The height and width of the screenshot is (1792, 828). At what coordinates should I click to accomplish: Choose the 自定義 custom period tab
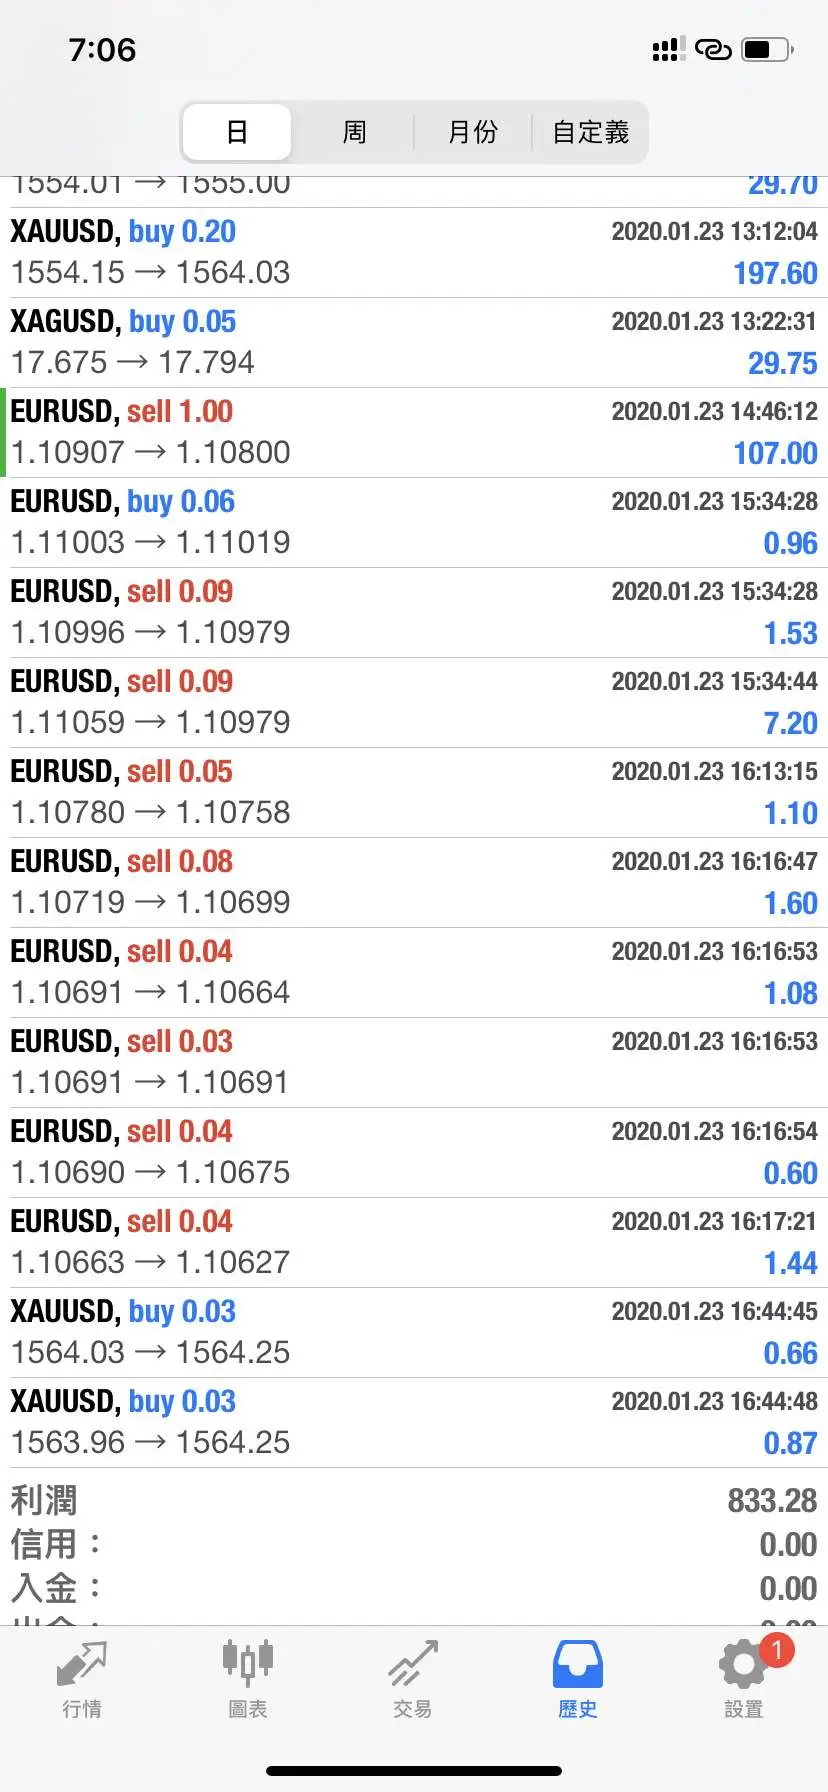[590, 132]
